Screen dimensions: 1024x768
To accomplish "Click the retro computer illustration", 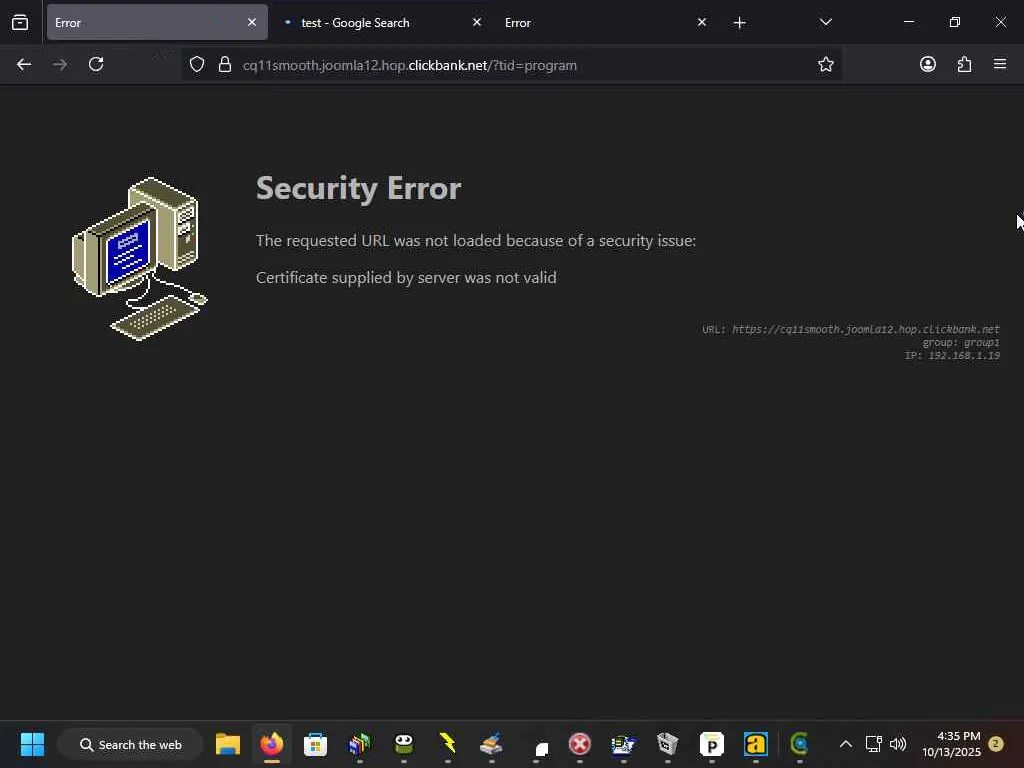I will pyautogui.click(x=140, y=259).
